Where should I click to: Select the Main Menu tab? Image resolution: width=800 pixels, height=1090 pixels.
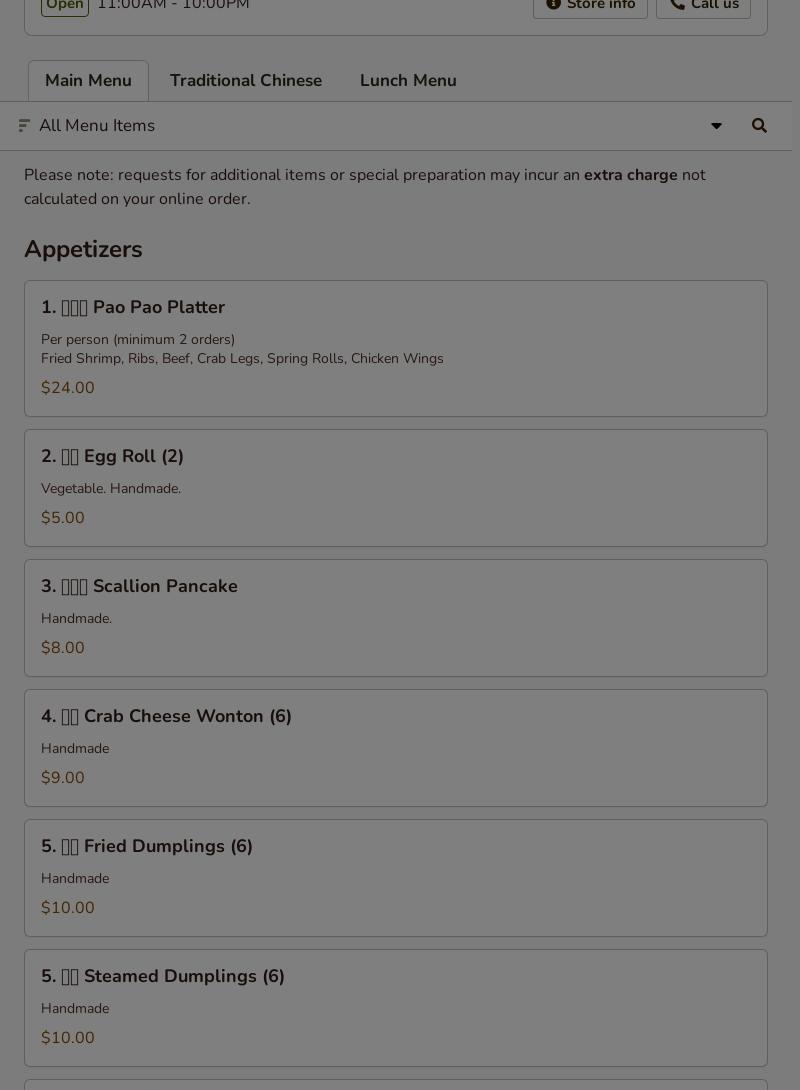88,81
